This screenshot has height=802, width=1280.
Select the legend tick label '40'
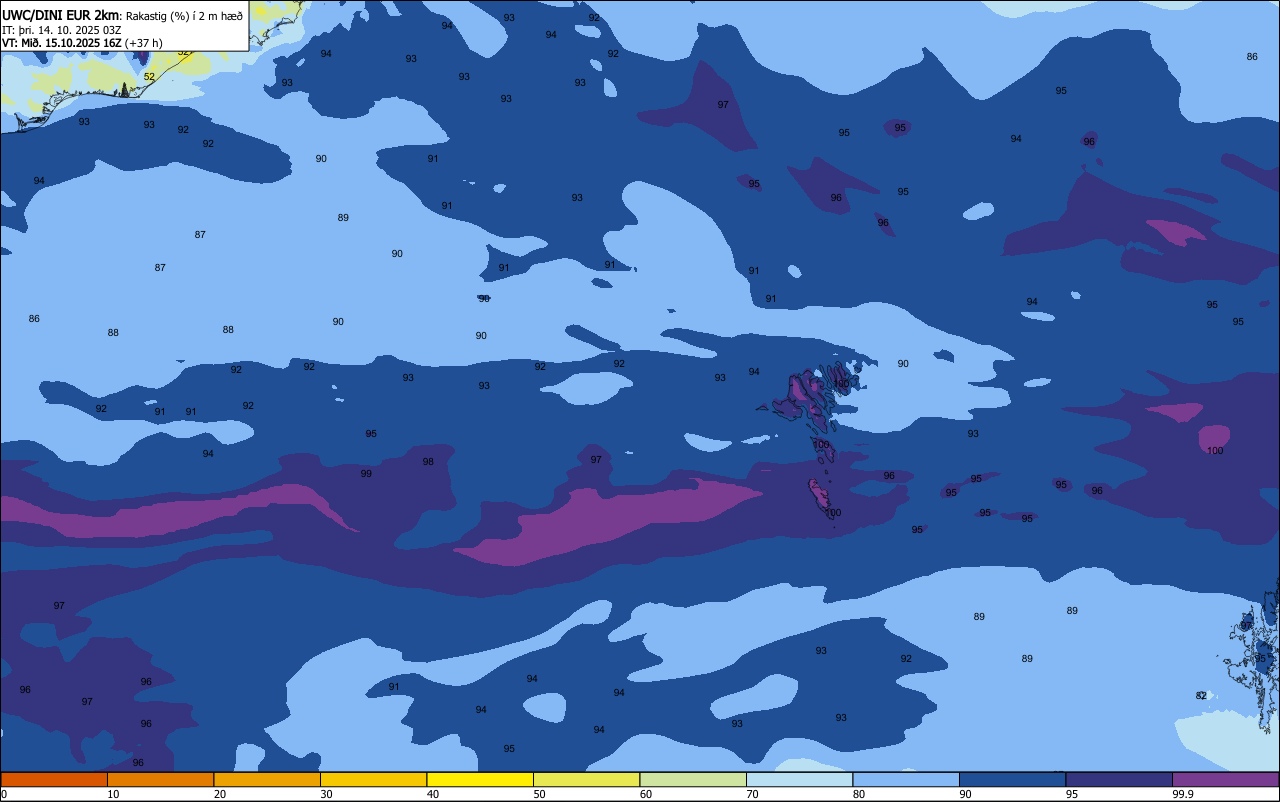pos(433,794)
